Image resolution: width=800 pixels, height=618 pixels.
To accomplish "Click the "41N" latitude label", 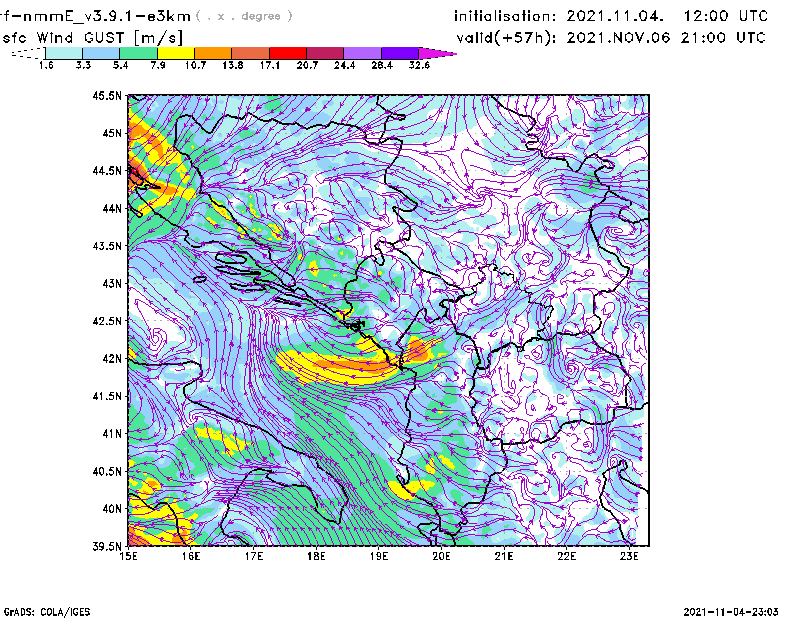I will [x=112, y=433].
